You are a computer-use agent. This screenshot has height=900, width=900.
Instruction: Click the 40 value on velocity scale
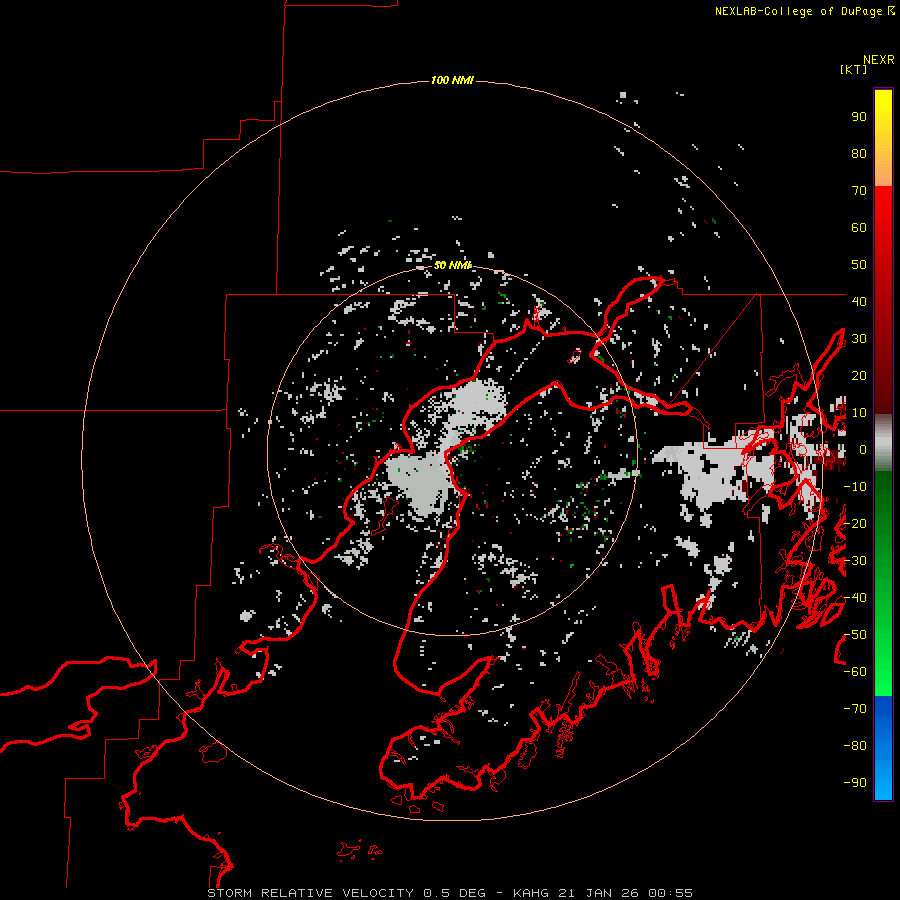point(859,301)
